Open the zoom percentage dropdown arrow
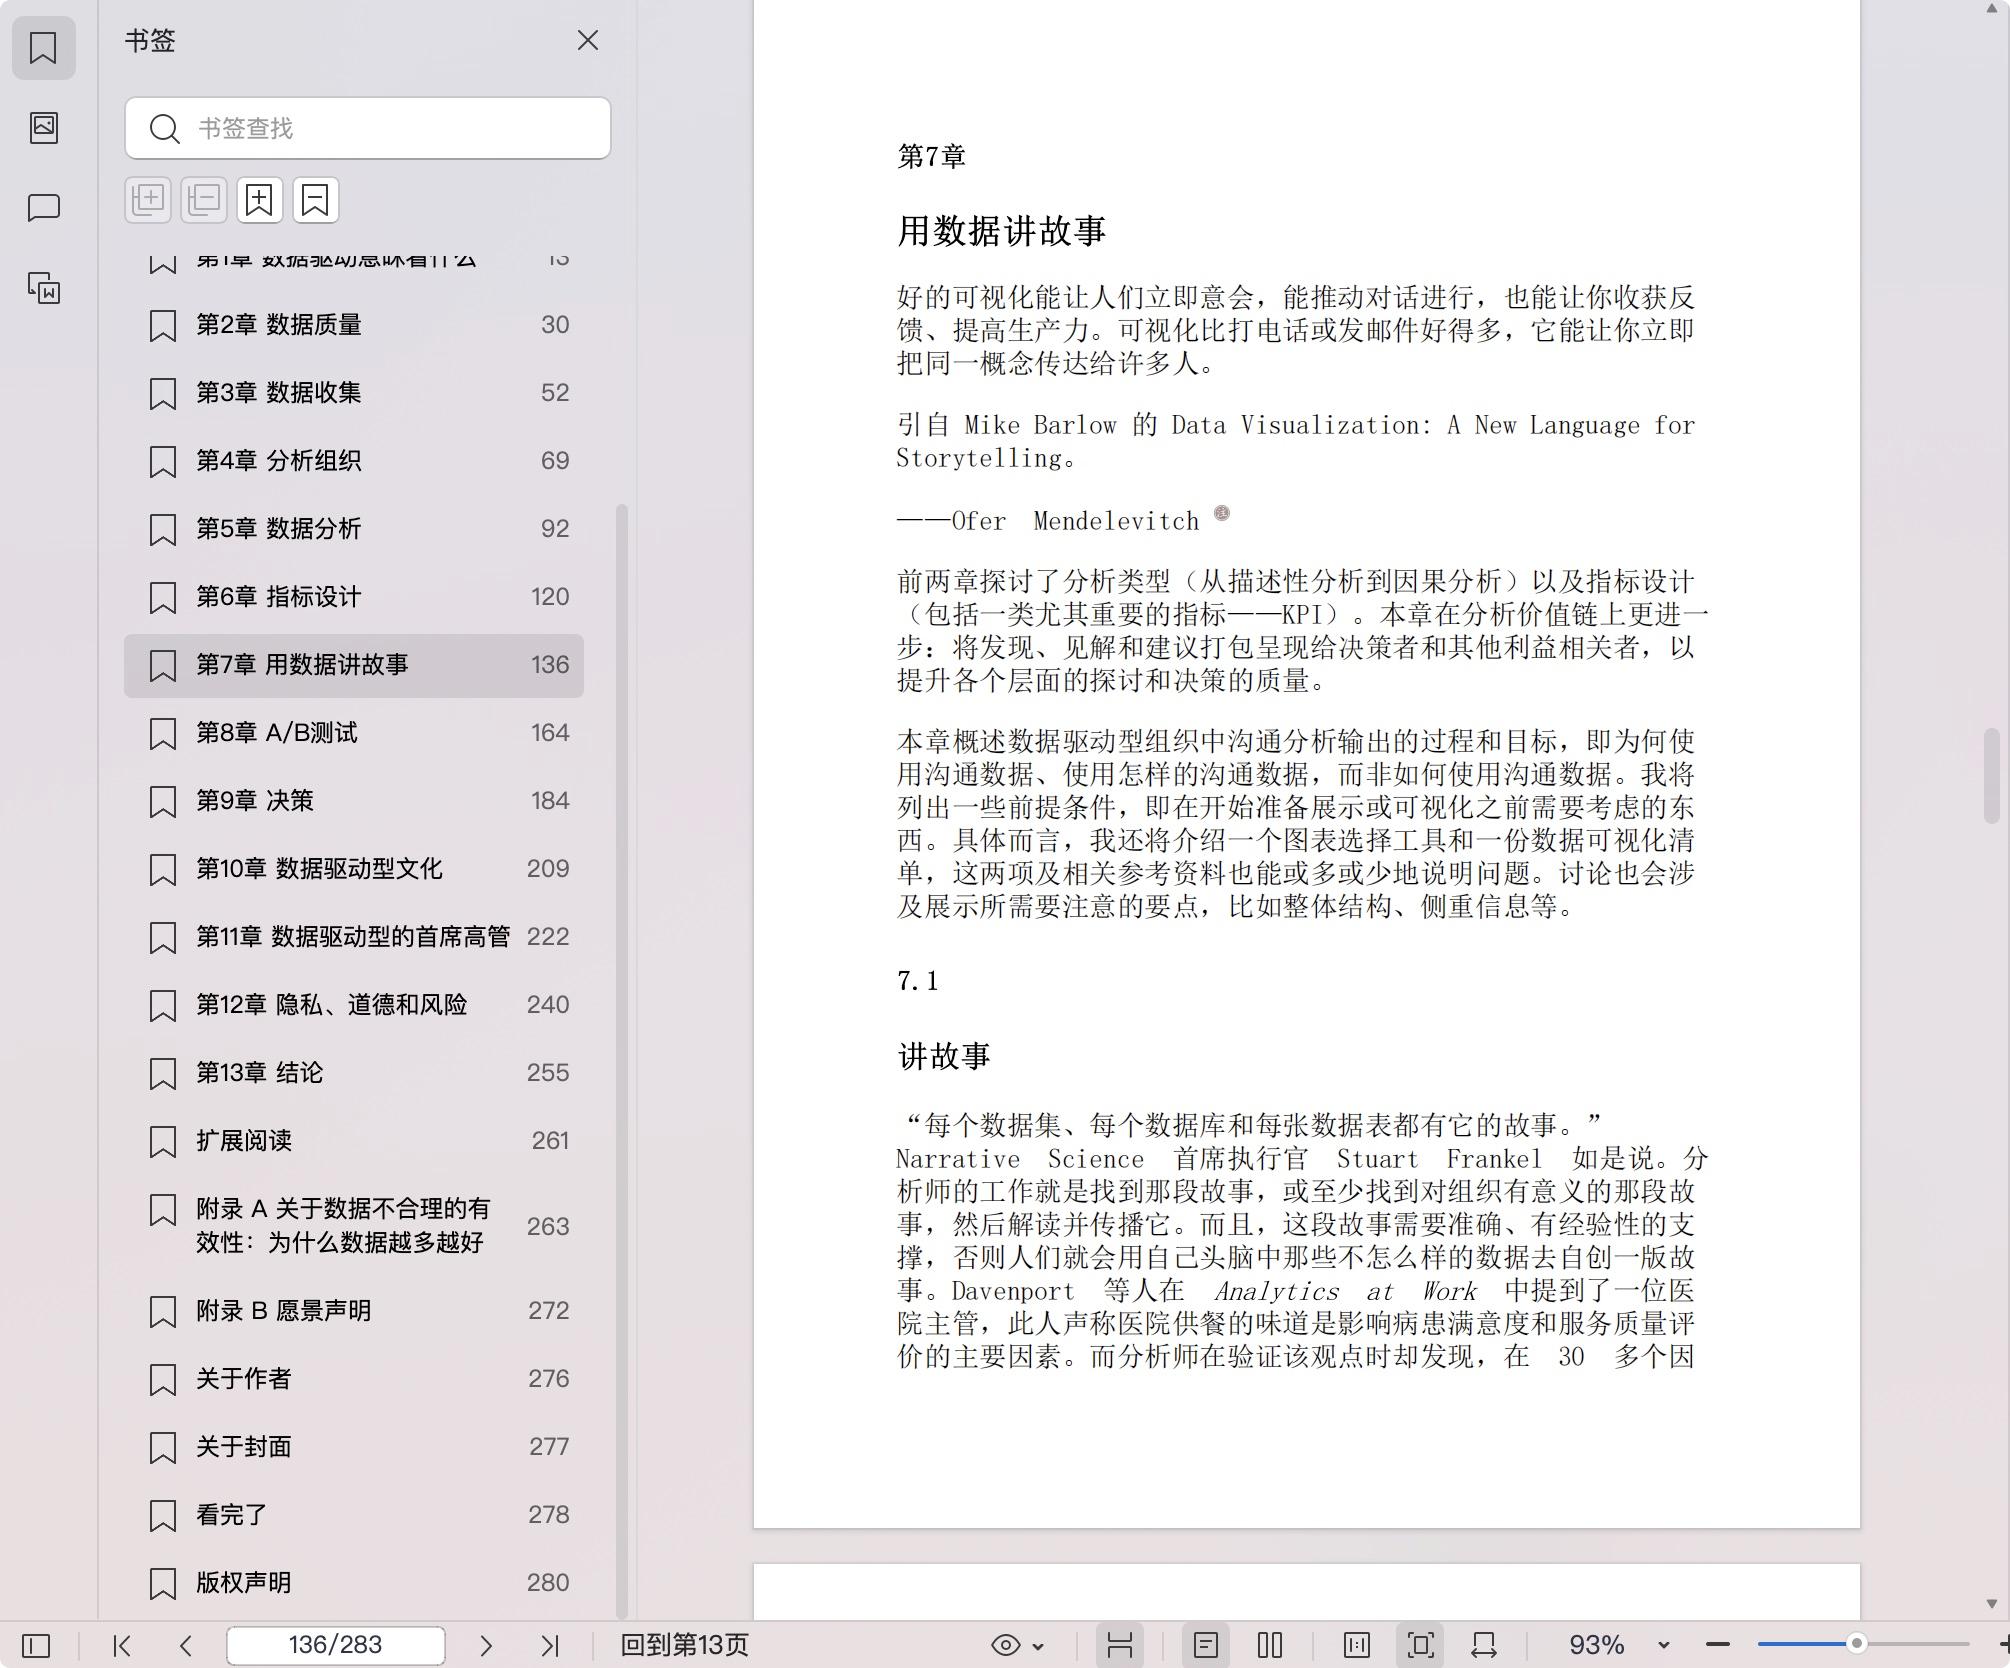This screenshot has height=1668, width=2010. [x=1663, y=1646]
